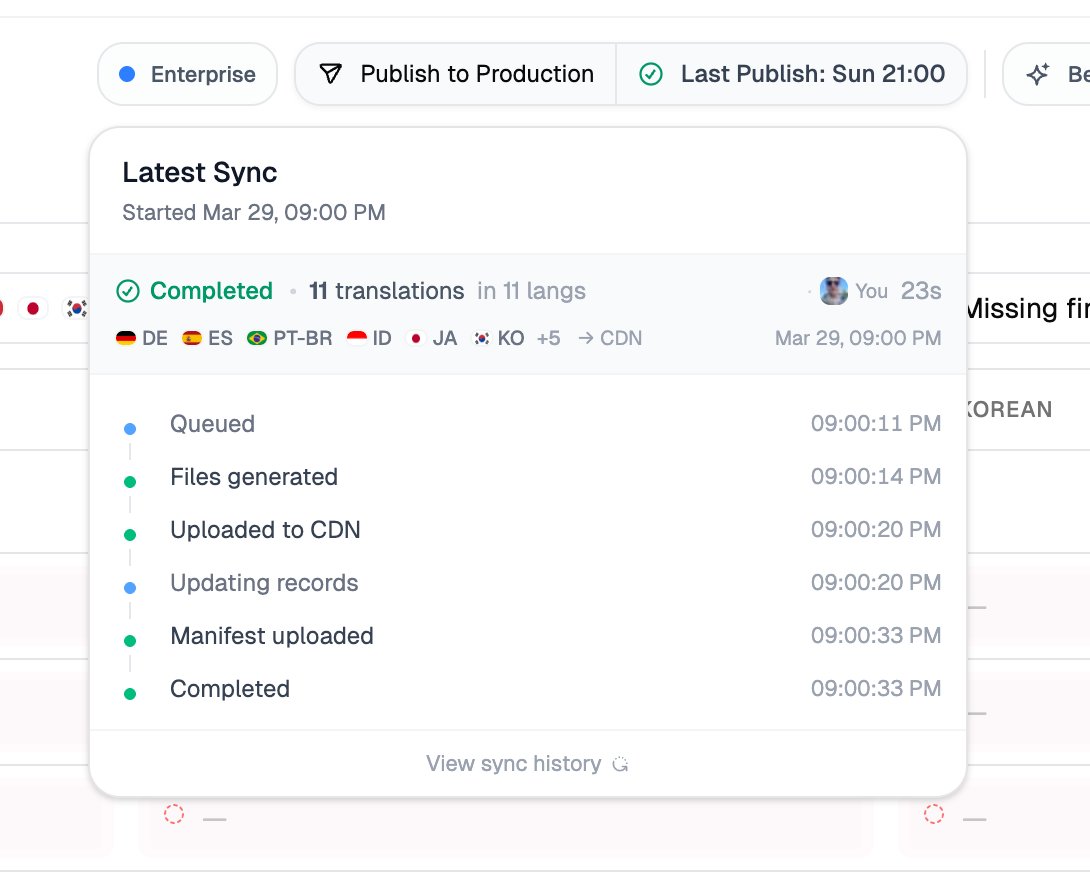This screenshot has height=872, width=1090.
Task: Expand the +5 more languages indicator
Action: (x=548, y=338)
